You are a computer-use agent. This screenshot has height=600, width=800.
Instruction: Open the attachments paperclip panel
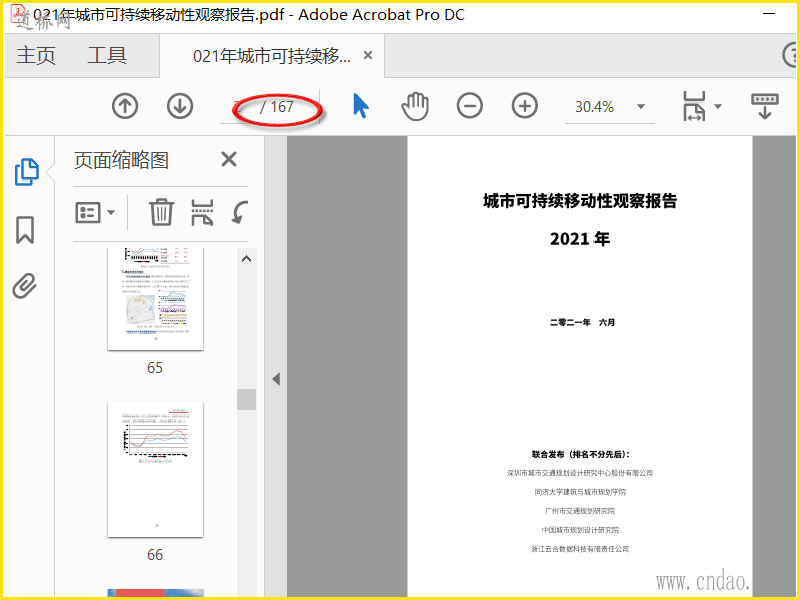tap(25, 286)
